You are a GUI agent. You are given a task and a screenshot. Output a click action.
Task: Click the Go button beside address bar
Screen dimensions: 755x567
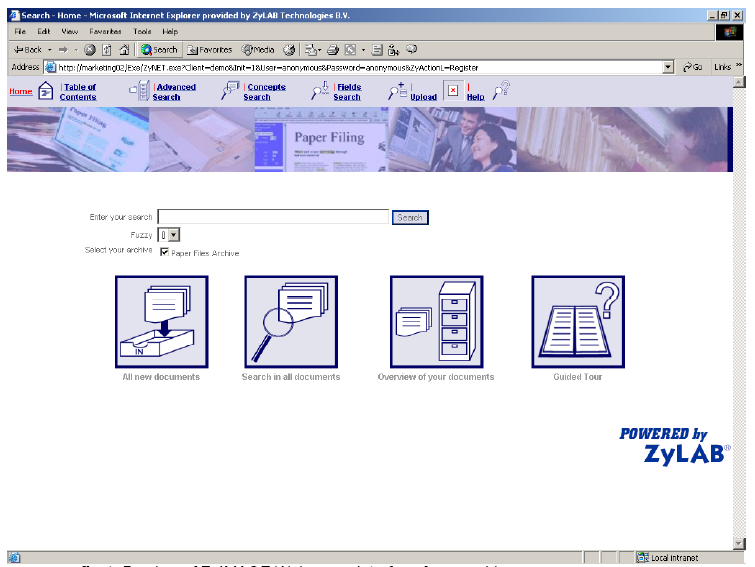[692, 67]
